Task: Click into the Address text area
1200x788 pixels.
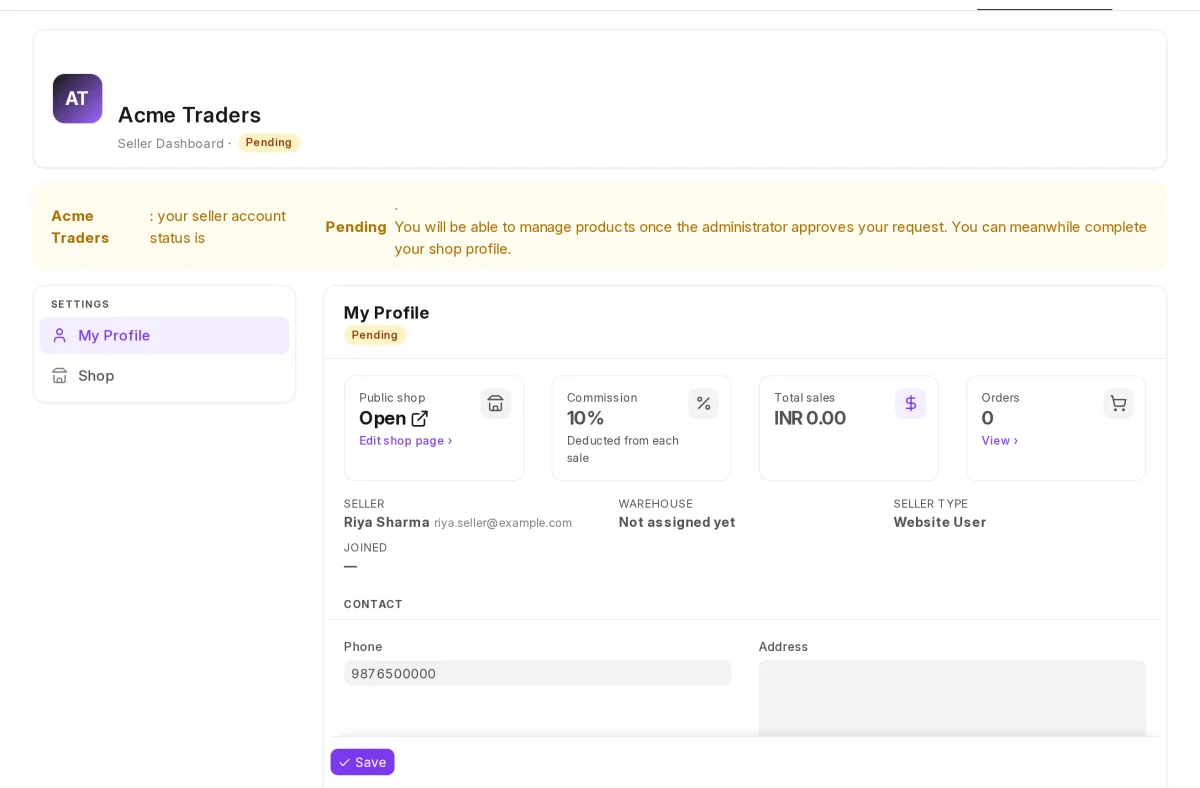Action: [x=952, y=700]
